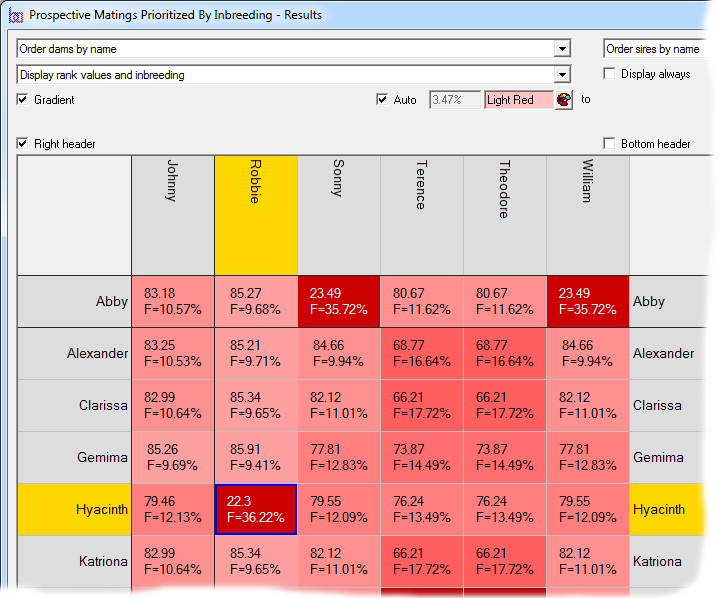Select the Alexander × Robbie cell 85.21
The width and height of the screenshot is (719, 598).
click(x=256, y=354)
